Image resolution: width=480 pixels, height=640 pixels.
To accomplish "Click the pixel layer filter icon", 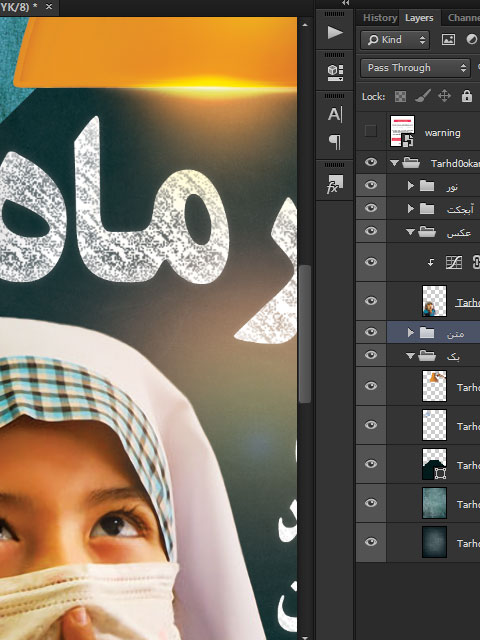I will pyautogui.click(x=448, y=40).
